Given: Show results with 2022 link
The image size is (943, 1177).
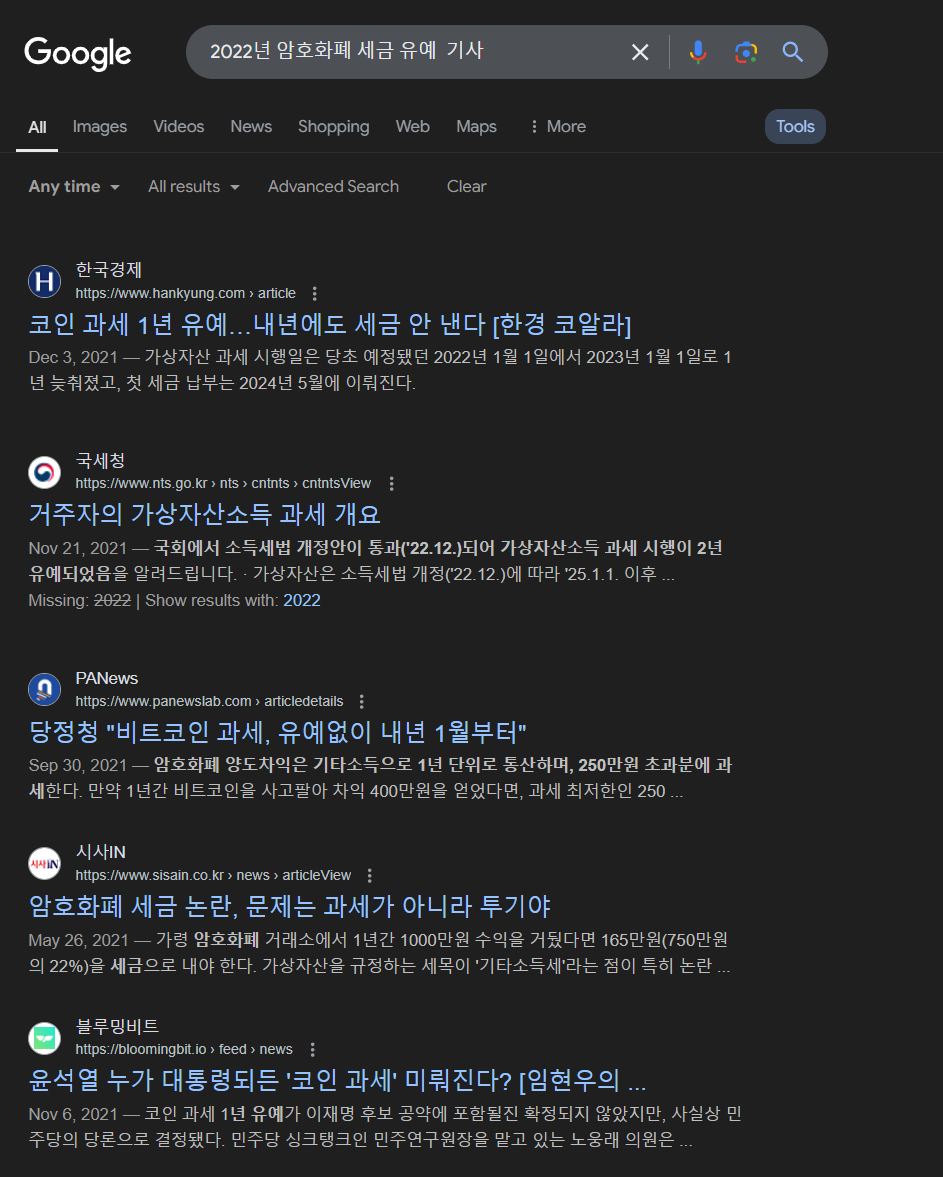Looking at the screenshot, I should coord(301,601).
